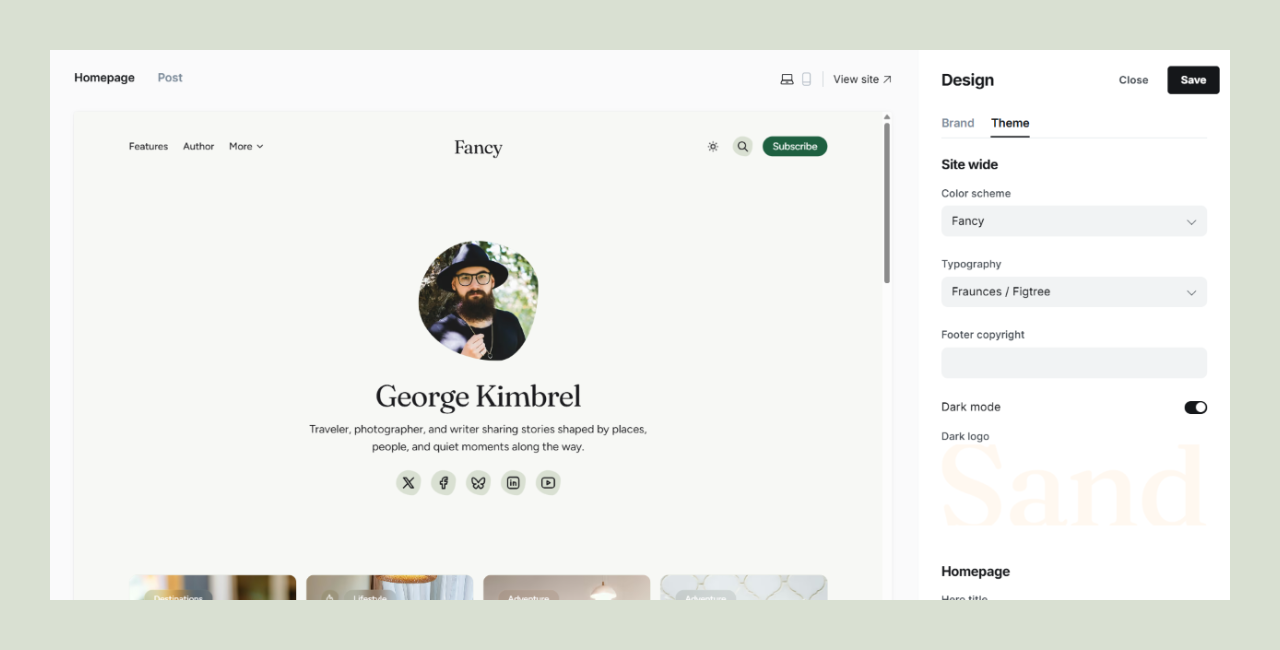
Task: Open the LinkedIn social icon
Action: click(513, 483)
